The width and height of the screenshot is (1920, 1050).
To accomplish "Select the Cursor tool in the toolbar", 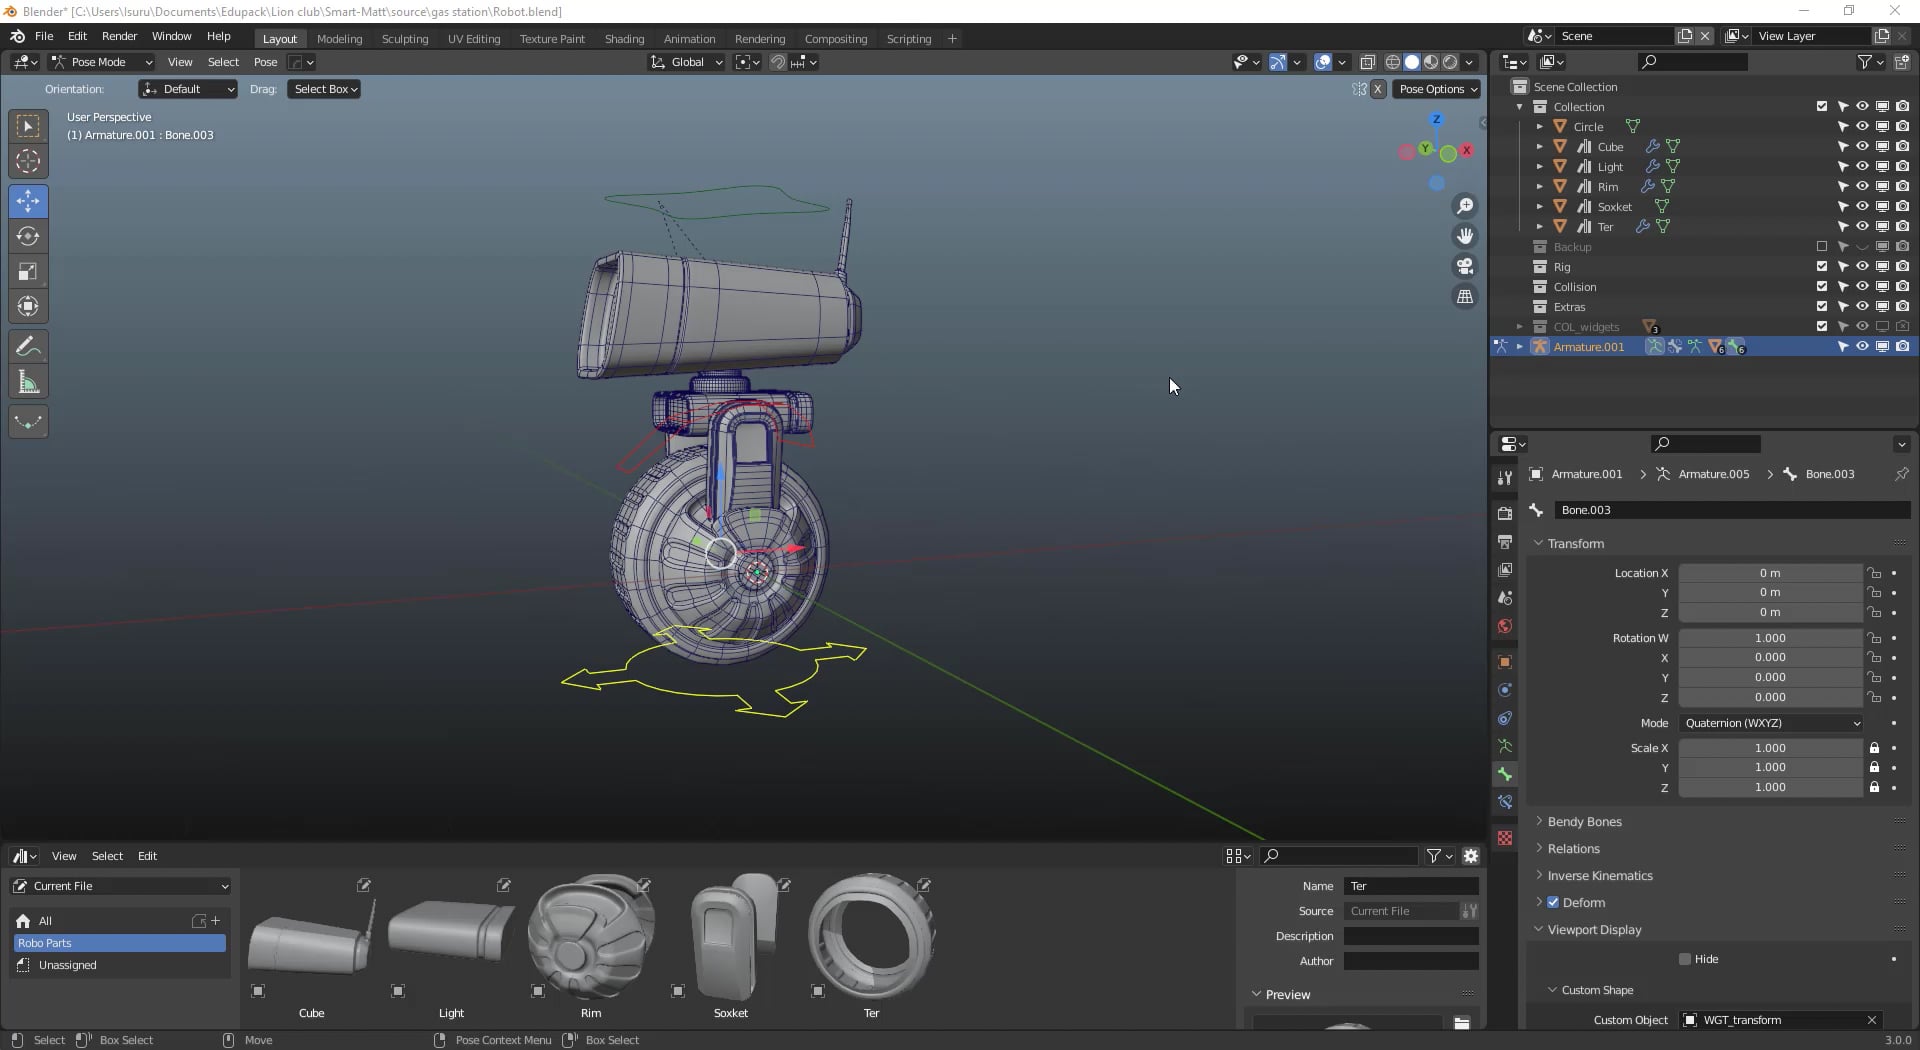I will point(28,161).
